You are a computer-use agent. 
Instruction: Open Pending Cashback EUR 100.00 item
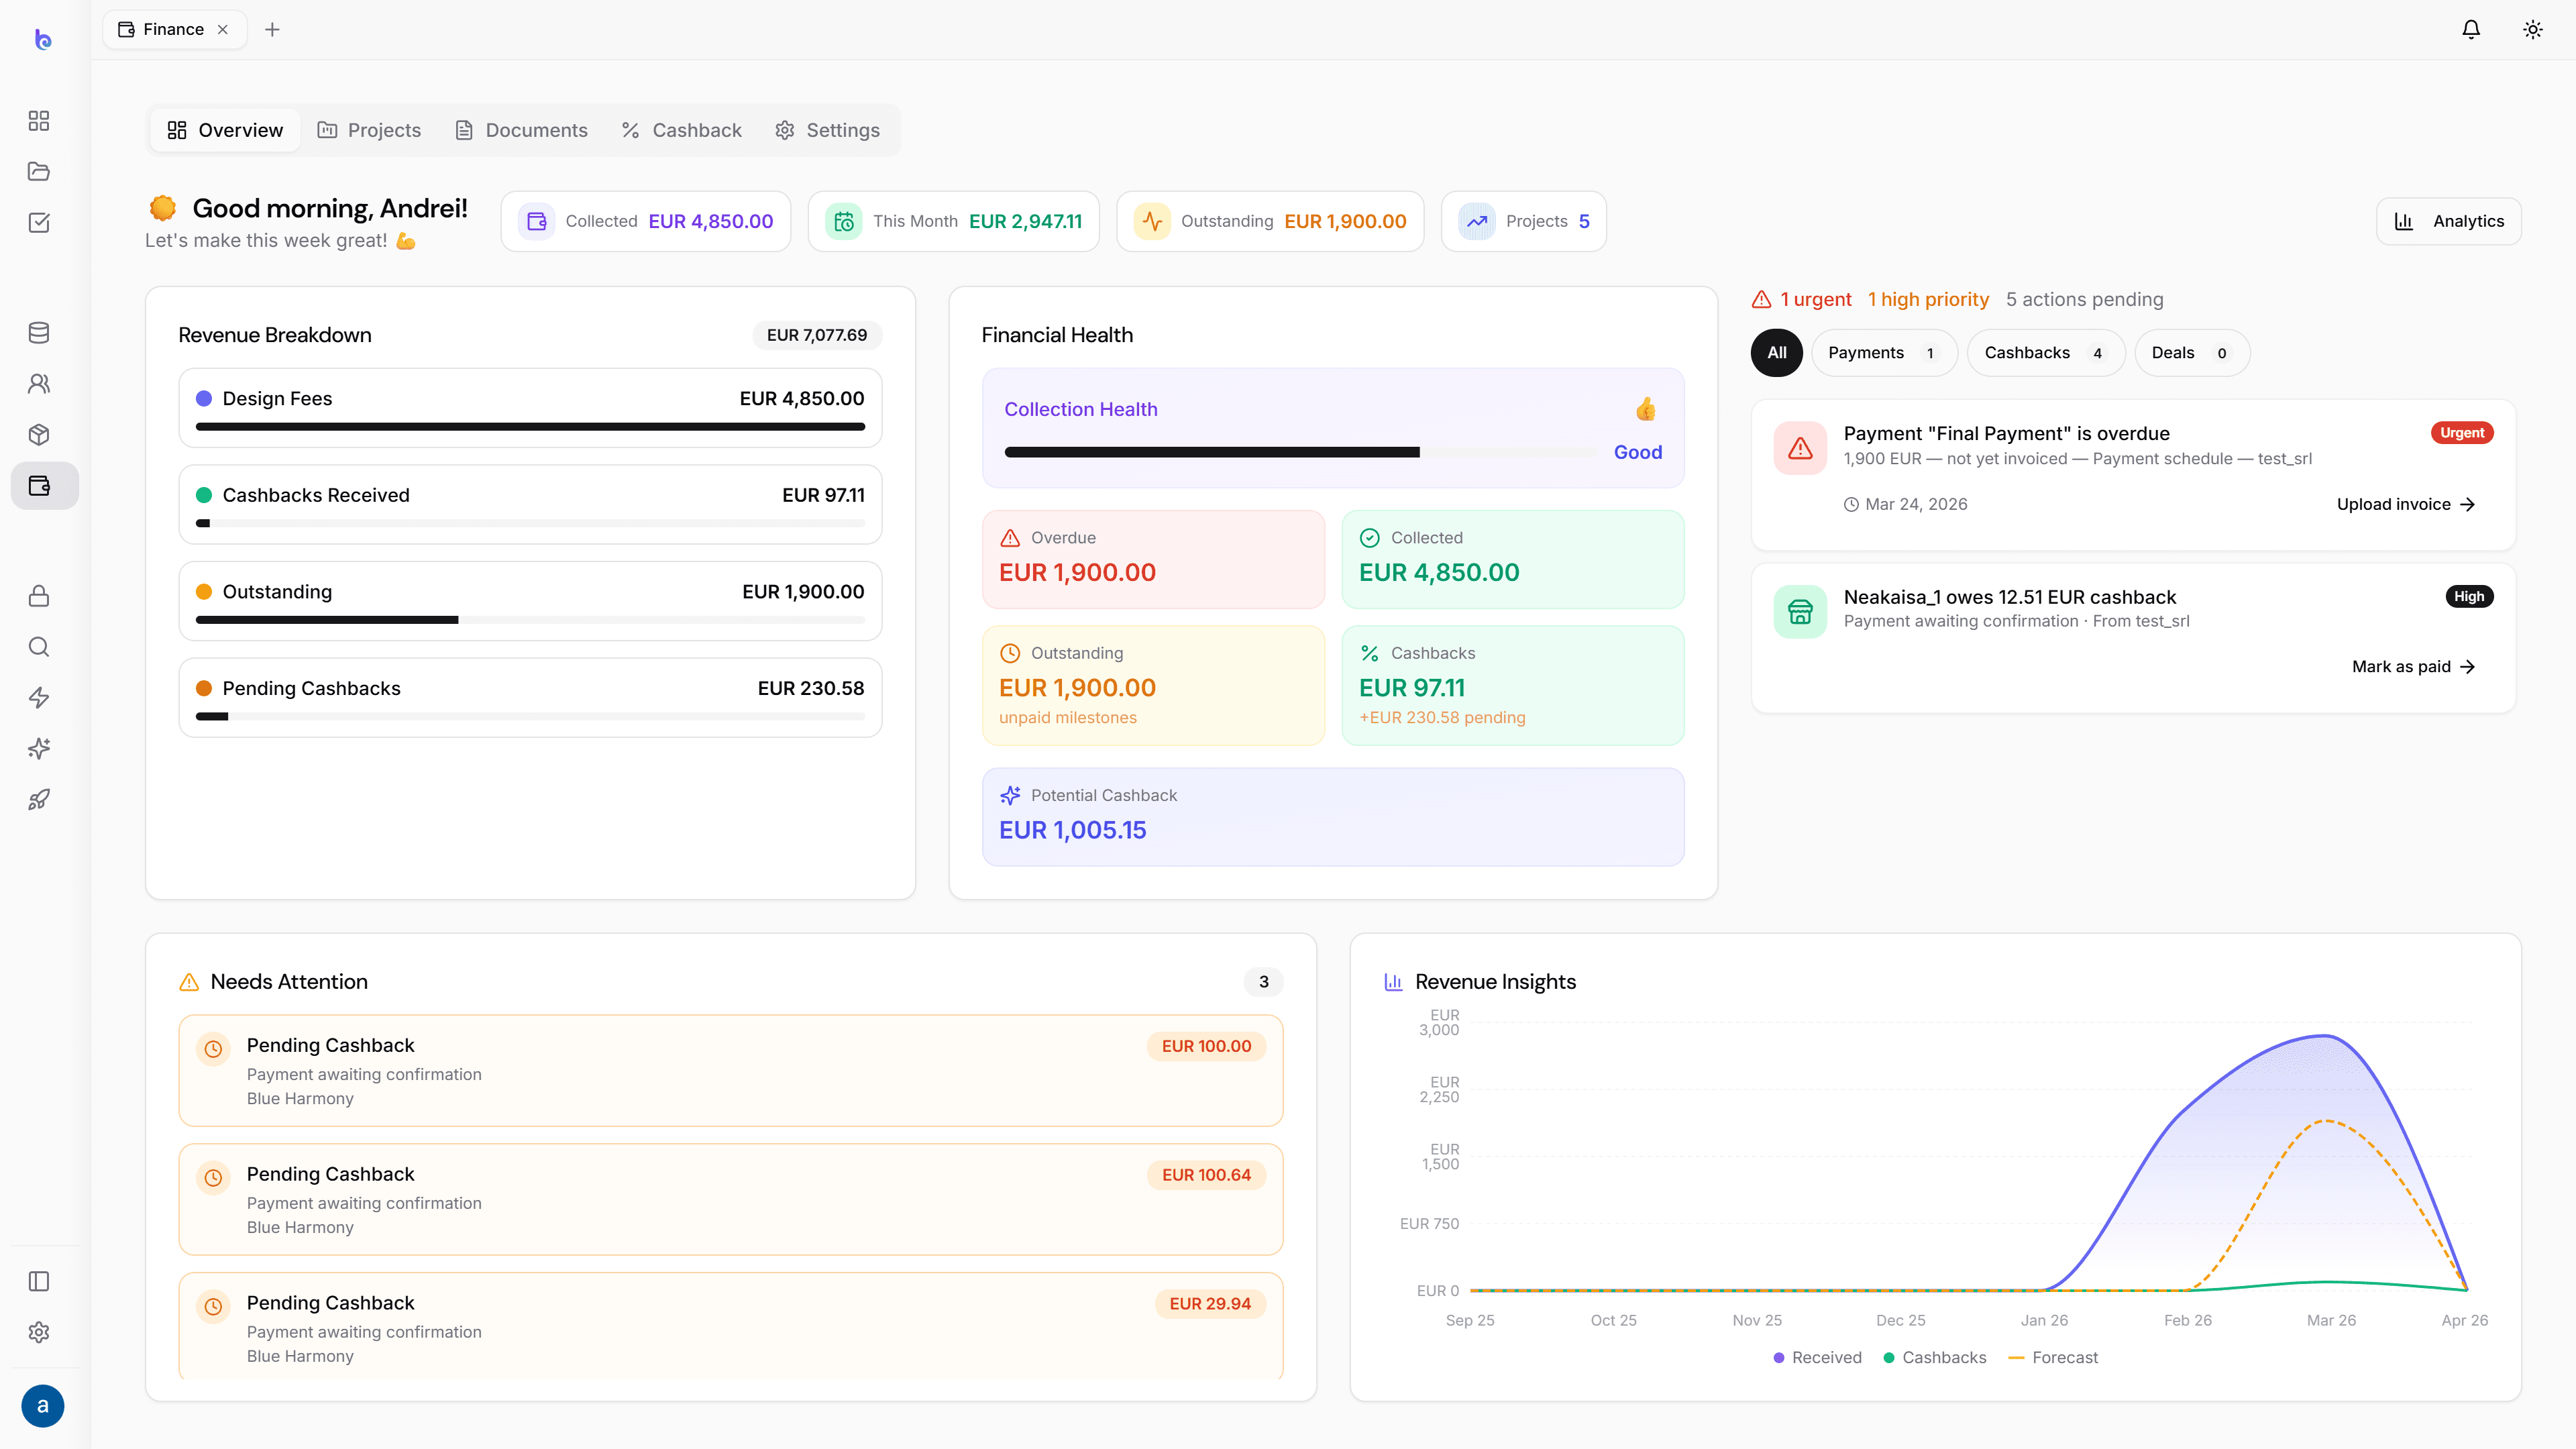pyautogui.click(x=730, y=1070)
